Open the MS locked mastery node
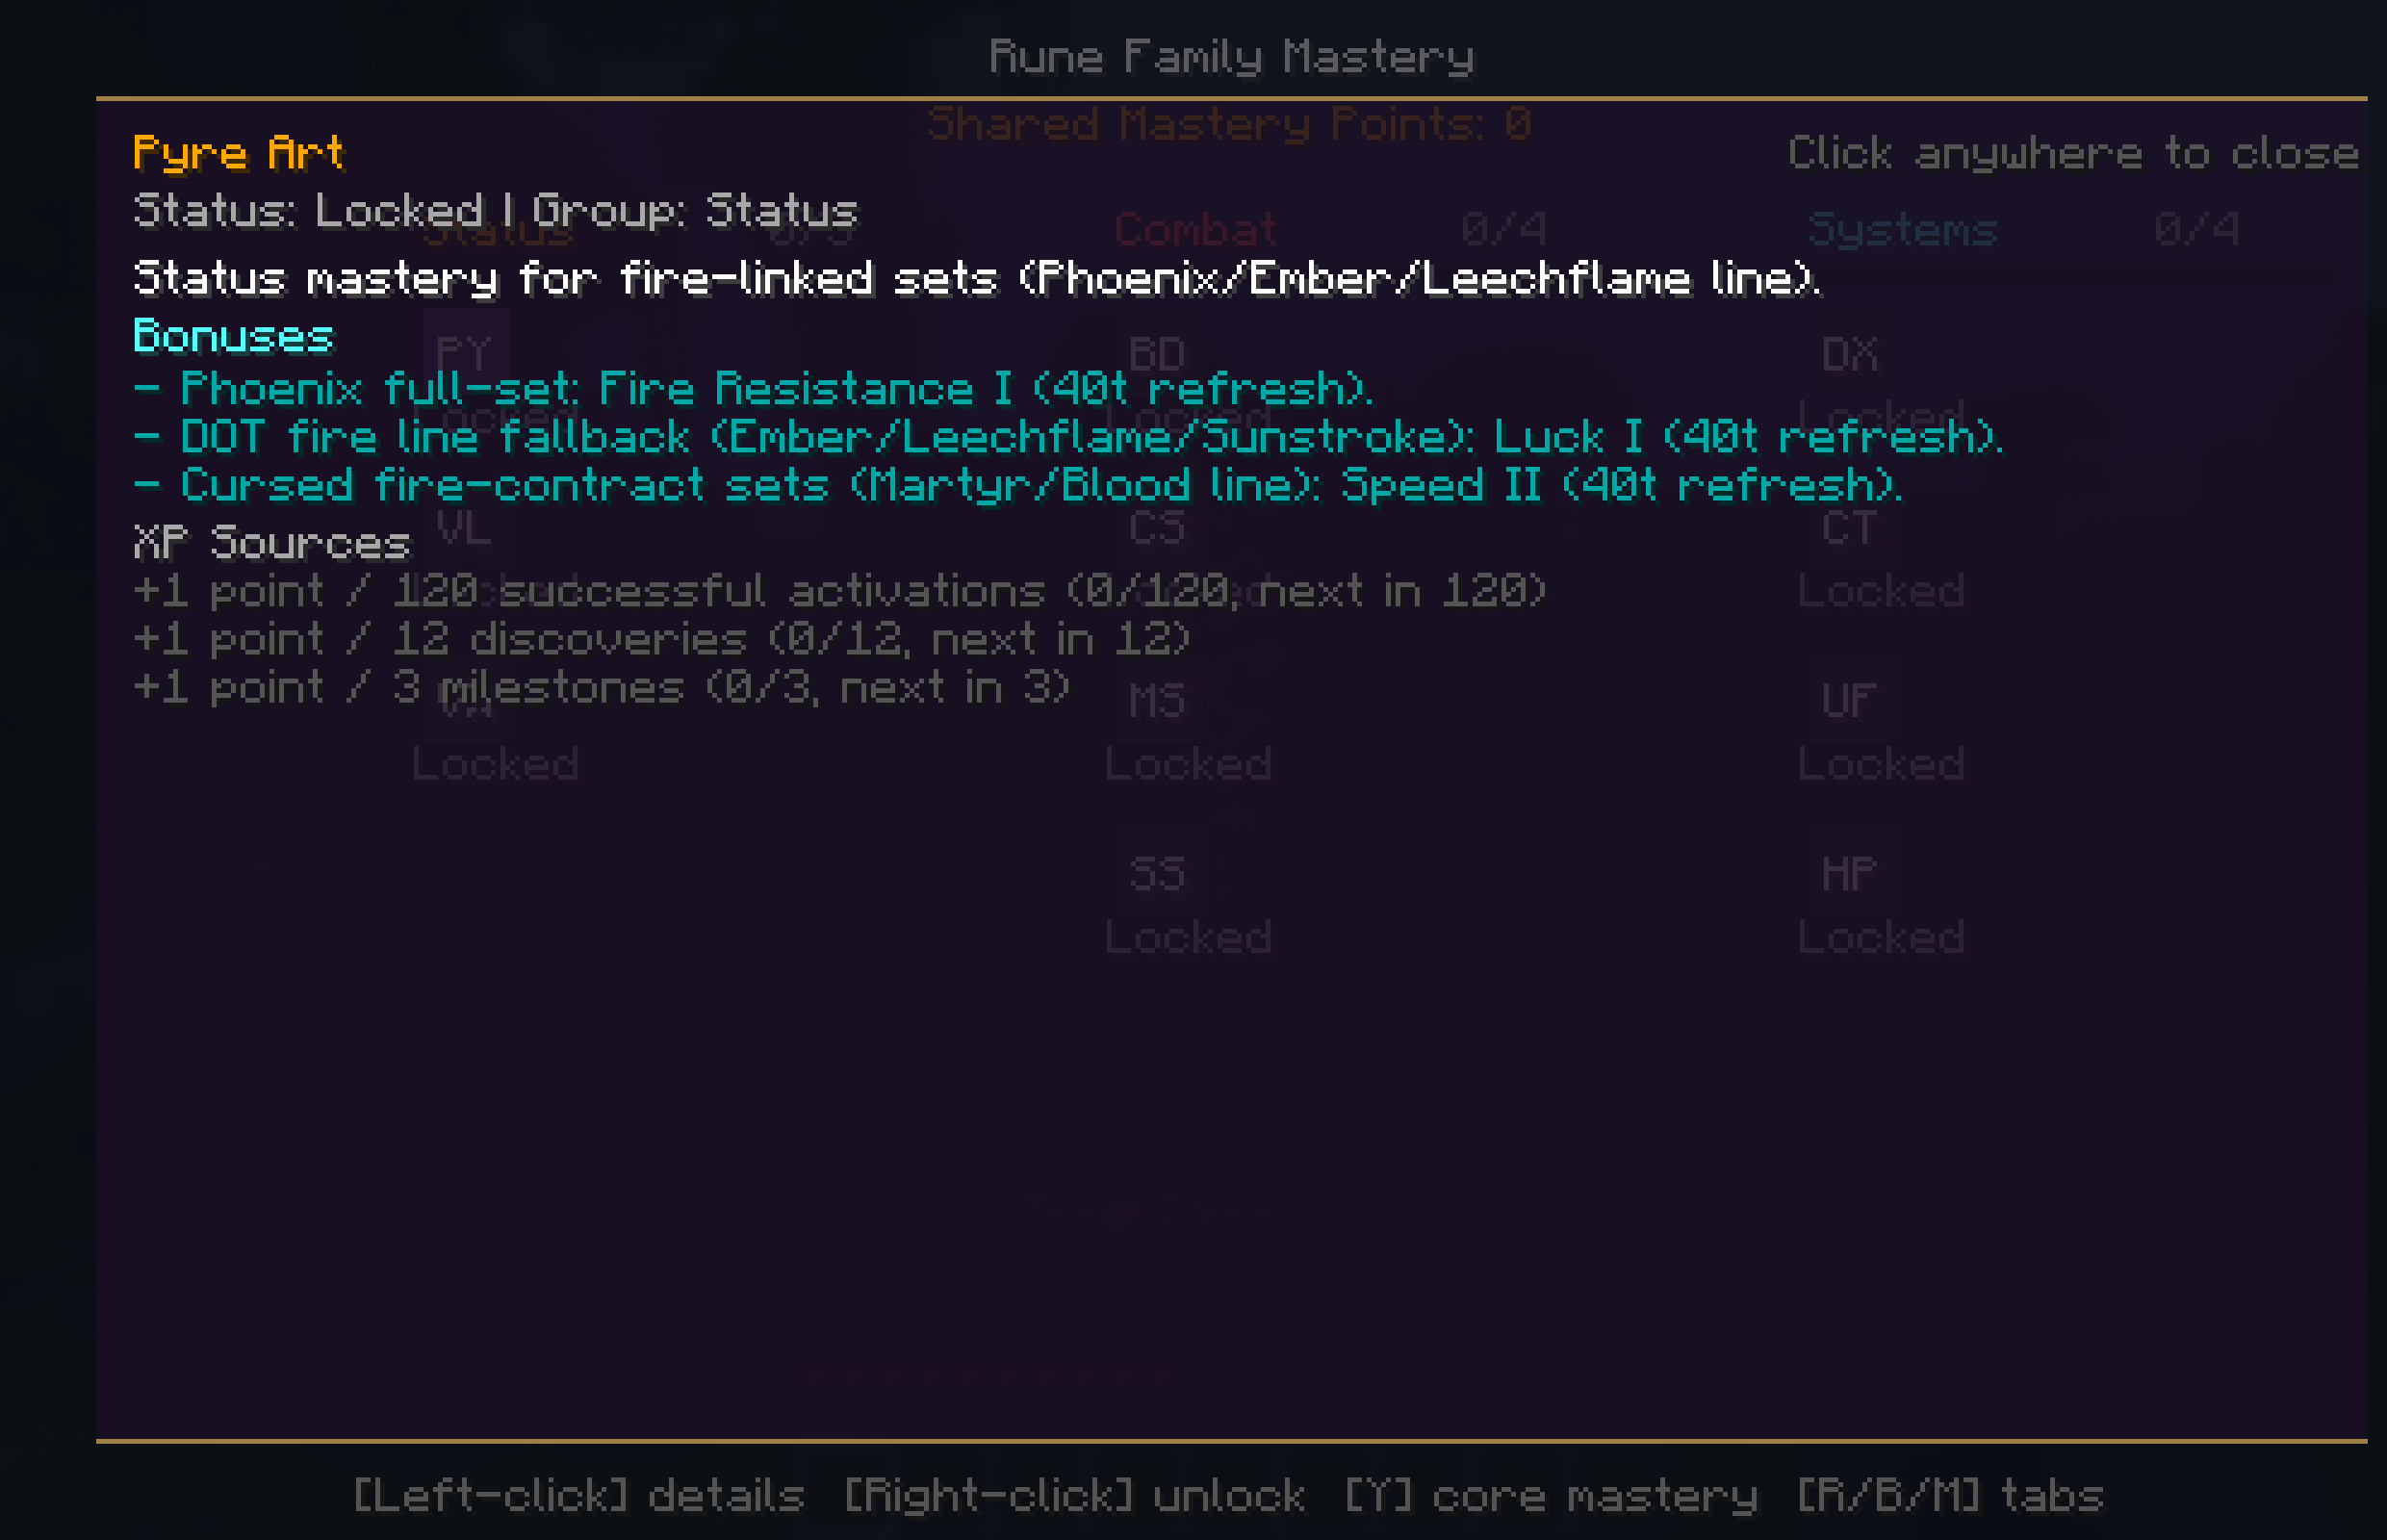 pyautogui.click(x=1158, y=700)
